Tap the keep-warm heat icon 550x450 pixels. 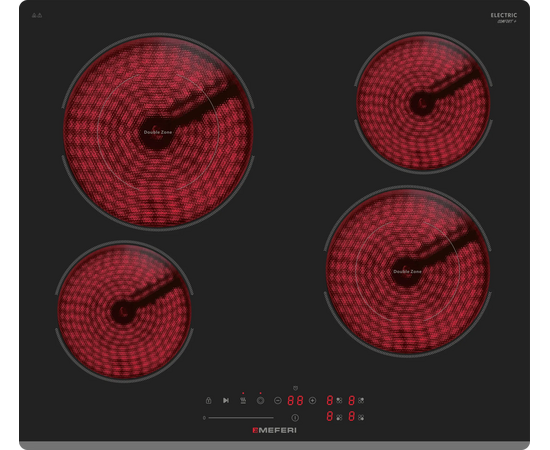coord(243,400)
